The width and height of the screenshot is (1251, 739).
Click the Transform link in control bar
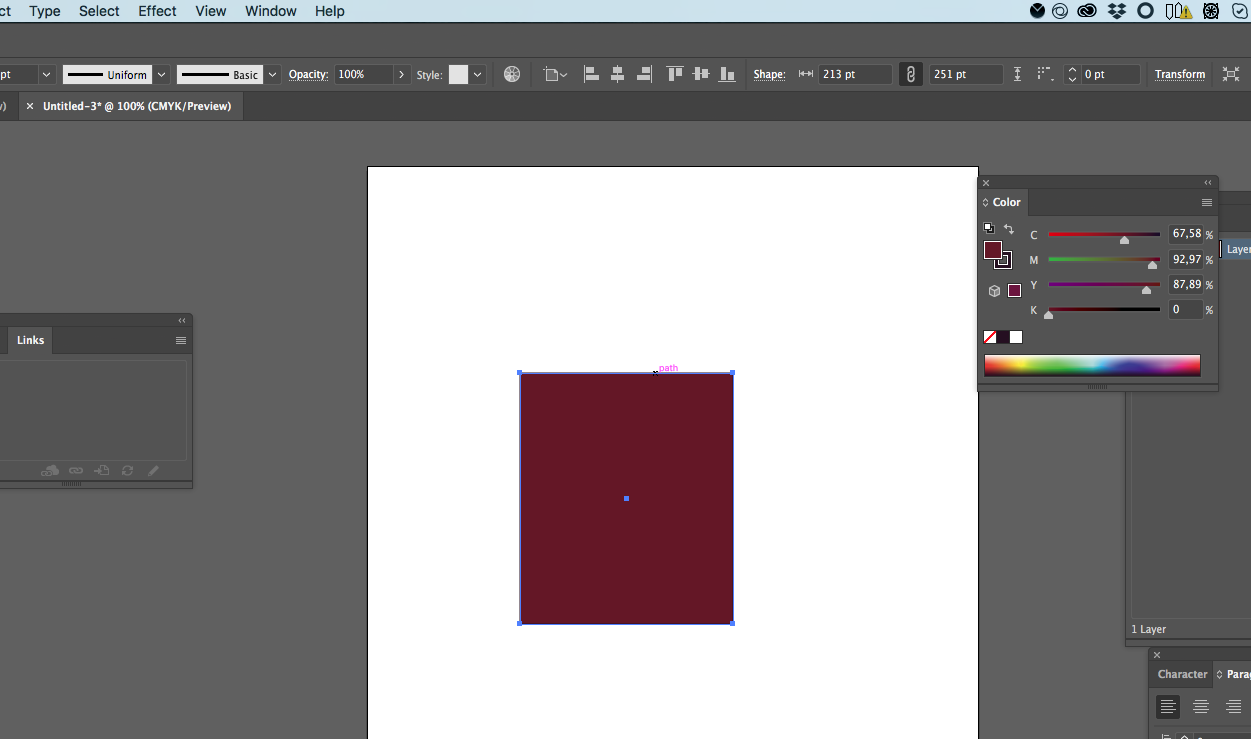click(x=1179, y=74)
